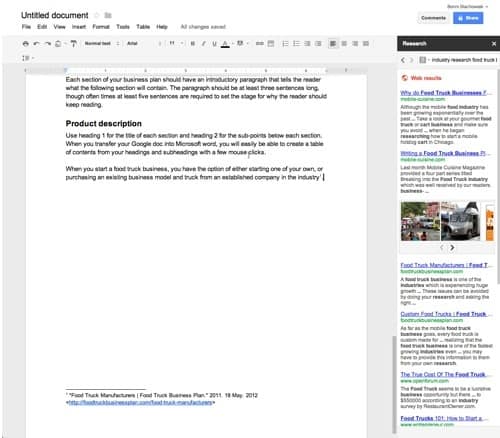Open the font size 11 dropdown
Screen dimensions: 500x438
[176, 44]
